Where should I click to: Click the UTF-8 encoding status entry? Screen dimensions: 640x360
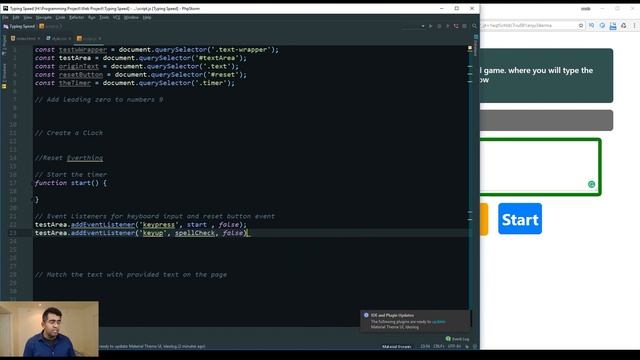[x=454, y=347]
